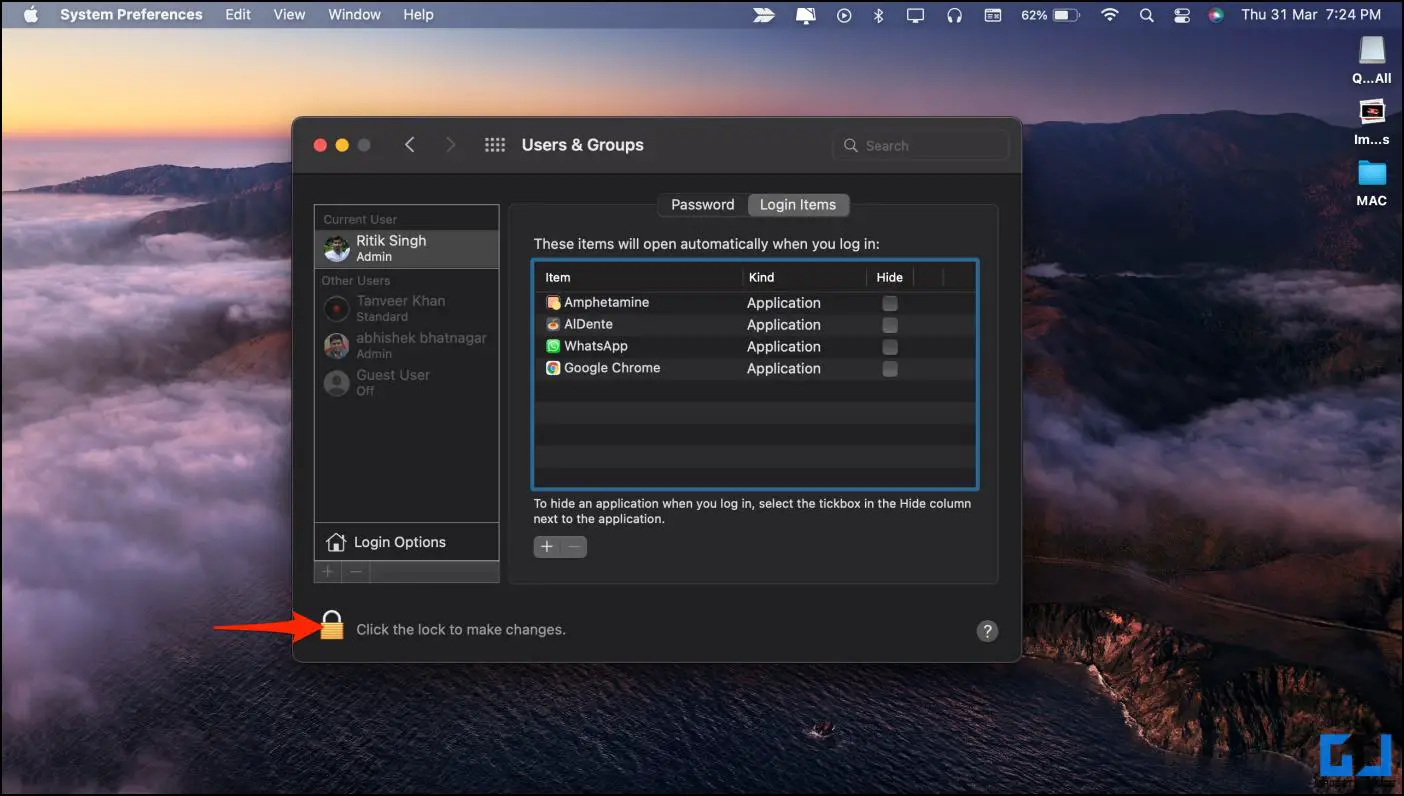Click the battery status icon

point(1066,15)
